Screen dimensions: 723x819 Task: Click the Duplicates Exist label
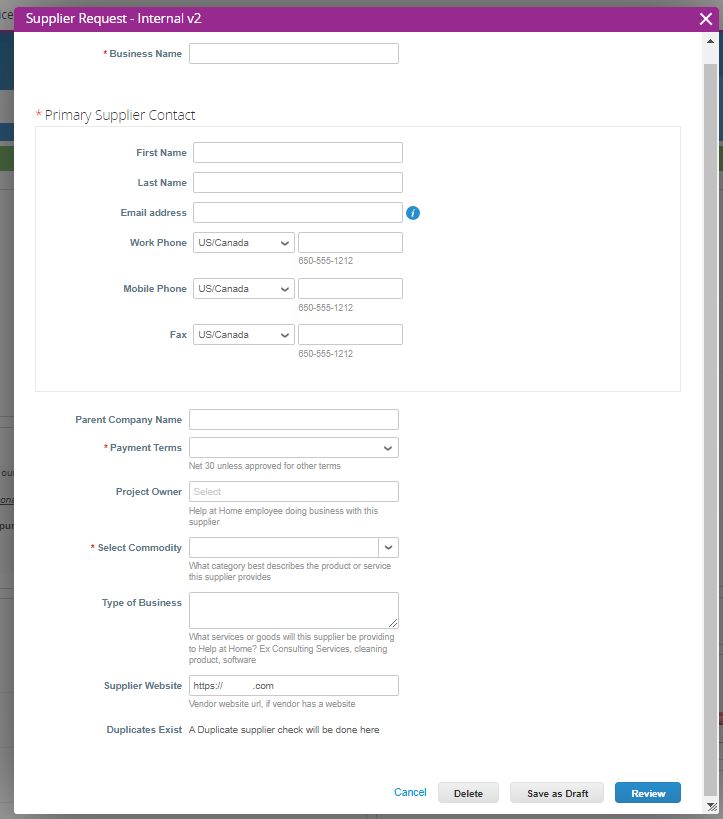(x=144, y=730)
